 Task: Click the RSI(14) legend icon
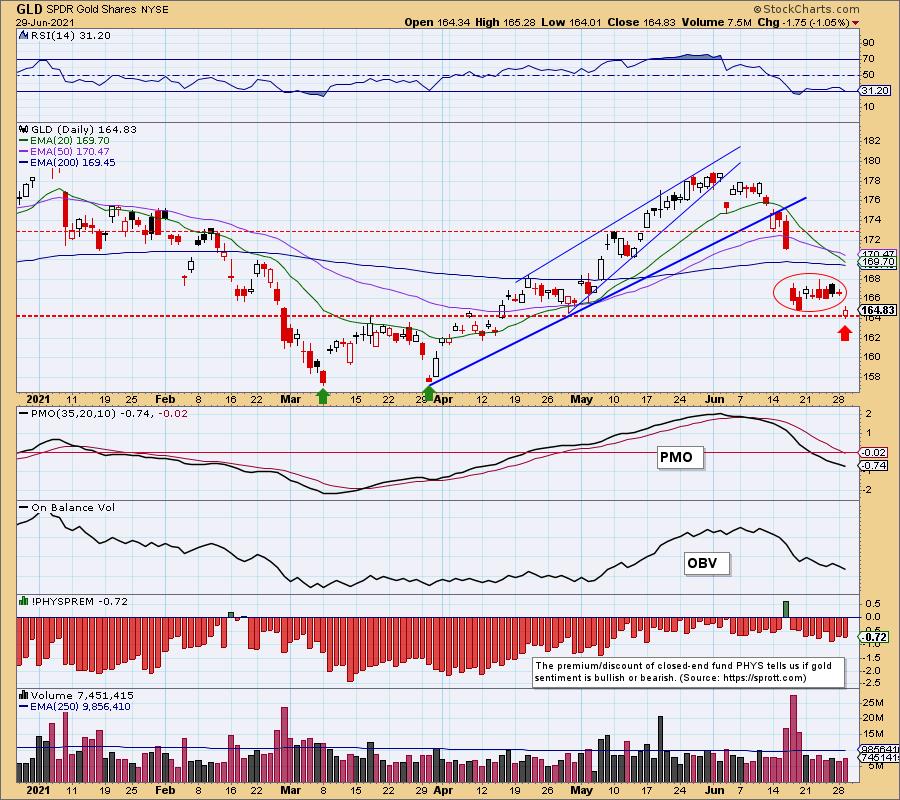24,35
